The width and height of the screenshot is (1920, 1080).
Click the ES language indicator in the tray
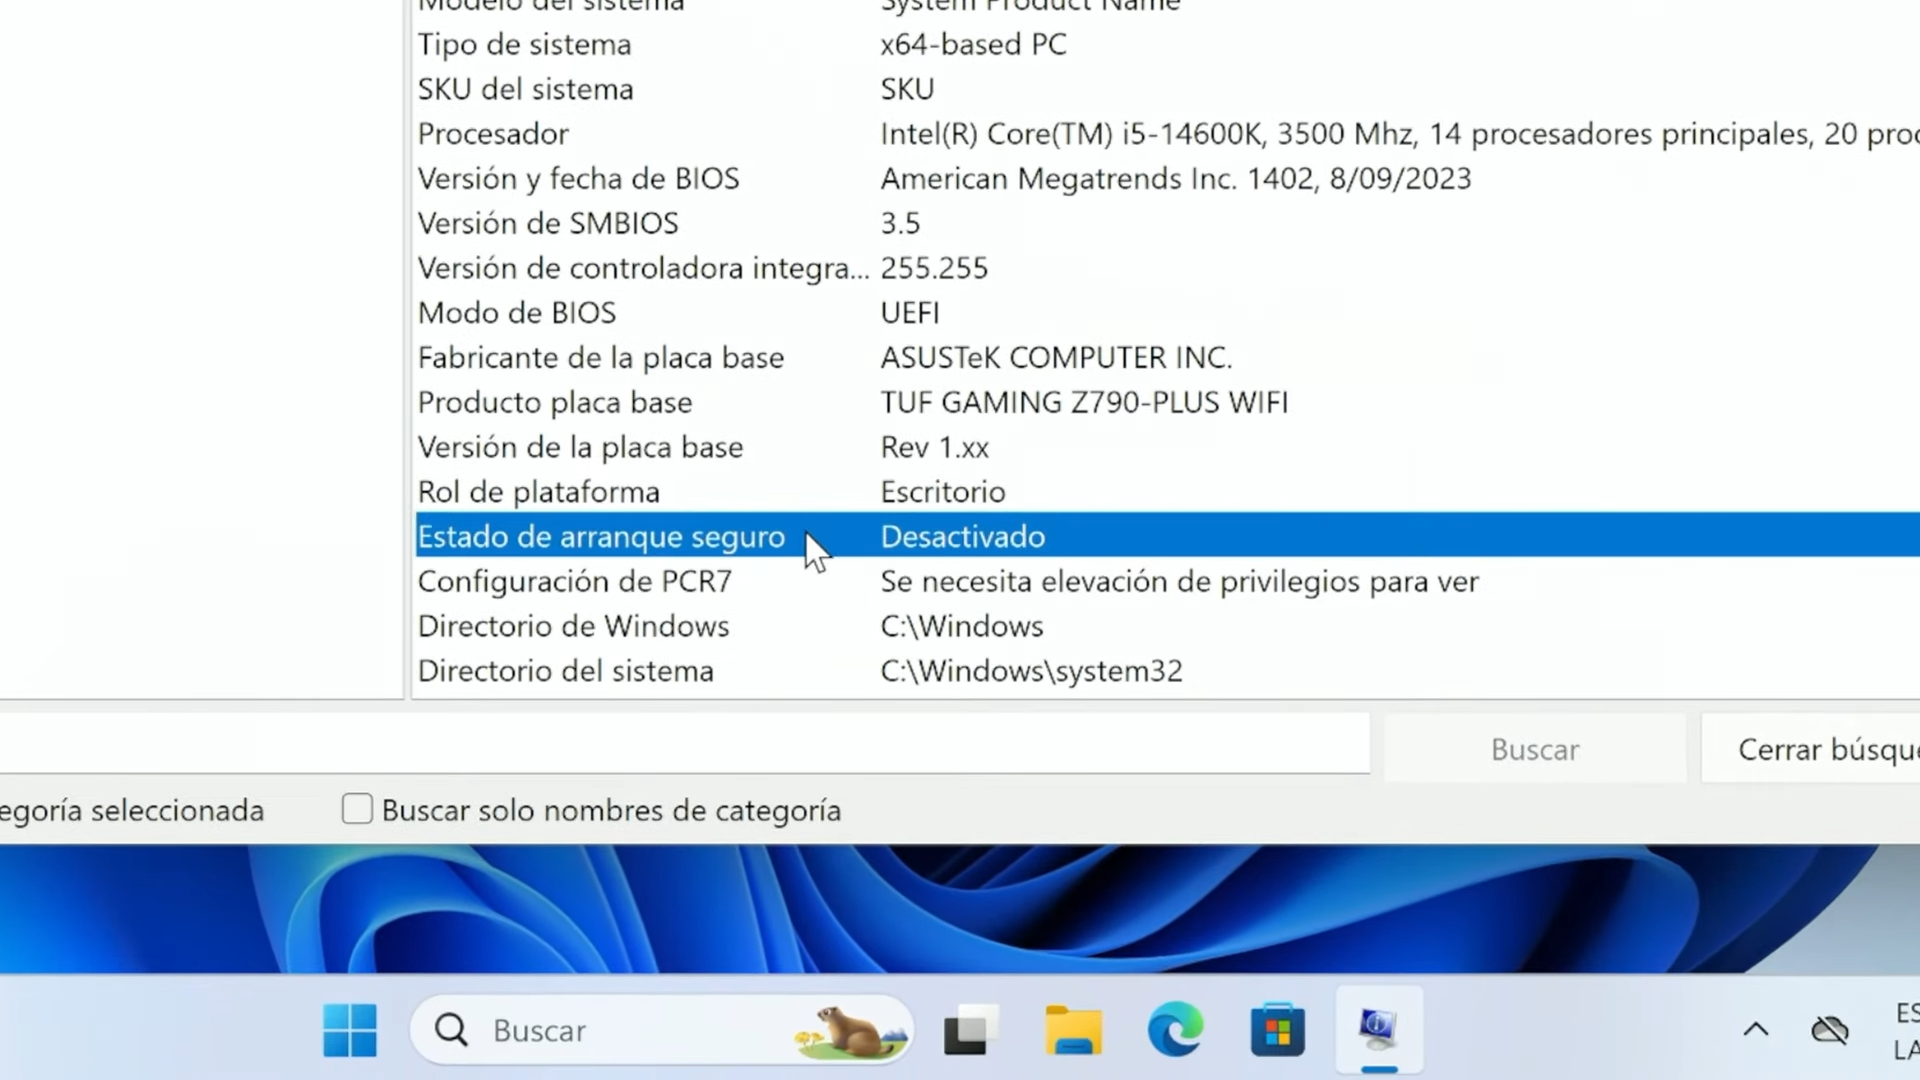coord(1905,1030)
